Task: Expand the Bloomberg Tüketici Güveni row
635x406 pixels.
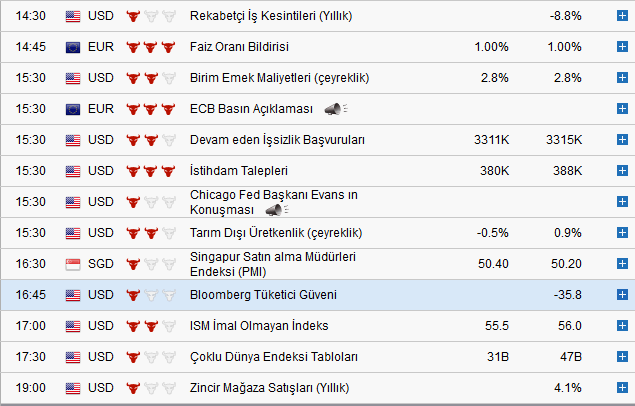Action: pyautogui.click(x=621, y=295)
